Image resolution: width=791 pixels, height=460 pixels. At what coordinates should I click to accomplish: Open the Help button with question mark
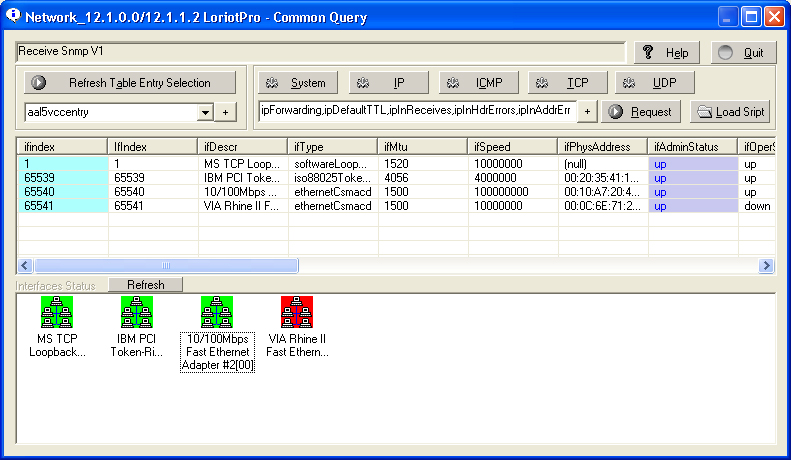tap(667, 53)
